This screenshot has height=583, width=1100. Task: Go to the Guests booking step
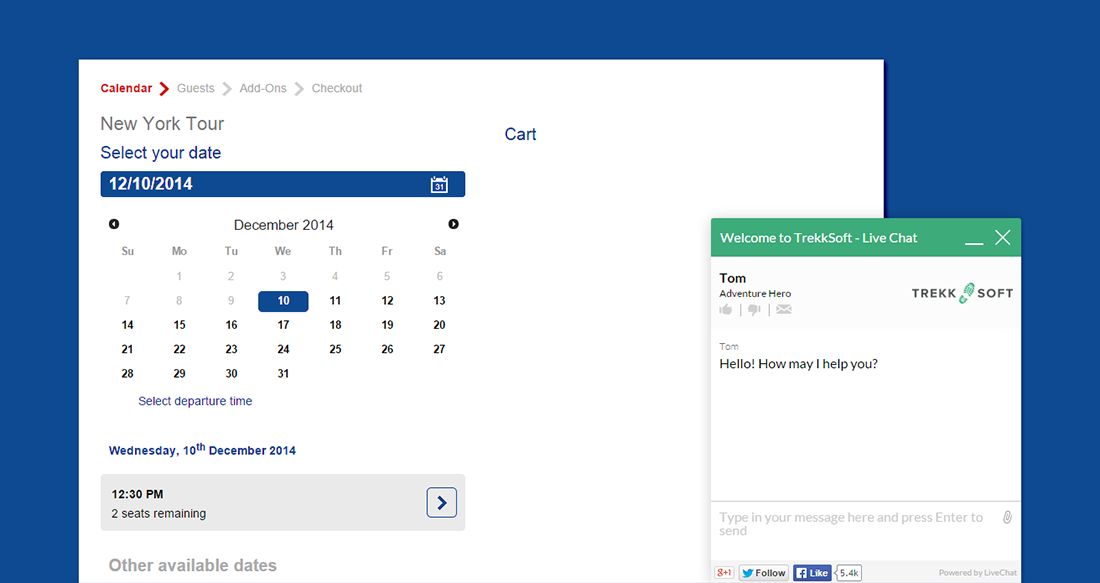coord(195,89)
